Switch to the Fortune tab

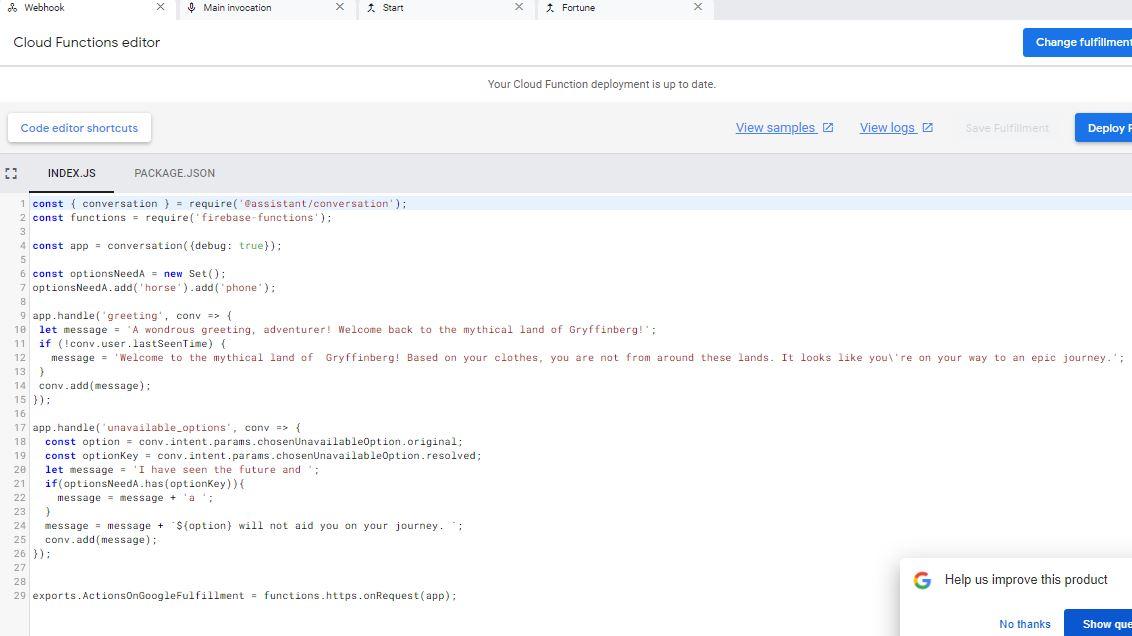pyautogui.click(x=577, y=7)
